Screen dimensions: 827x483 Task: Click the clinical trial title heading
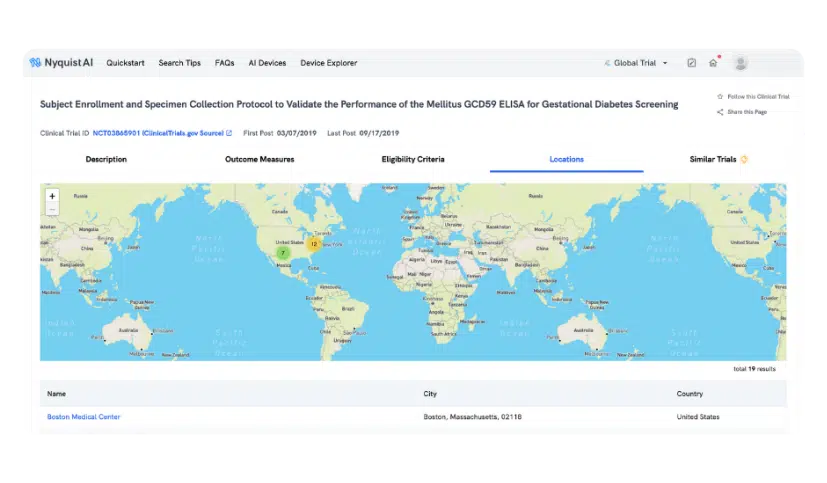click(x=359, y=104)
